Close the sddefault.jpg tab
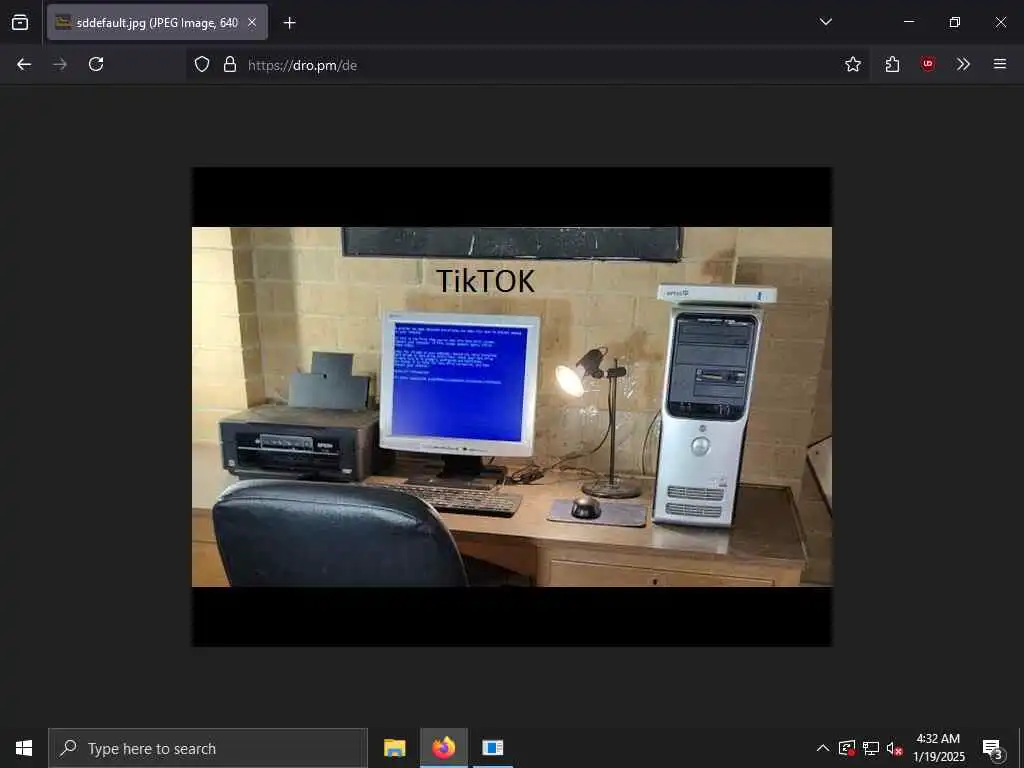Image resolution: width=1024 pixels, height=768 pixels. (252, 23)
